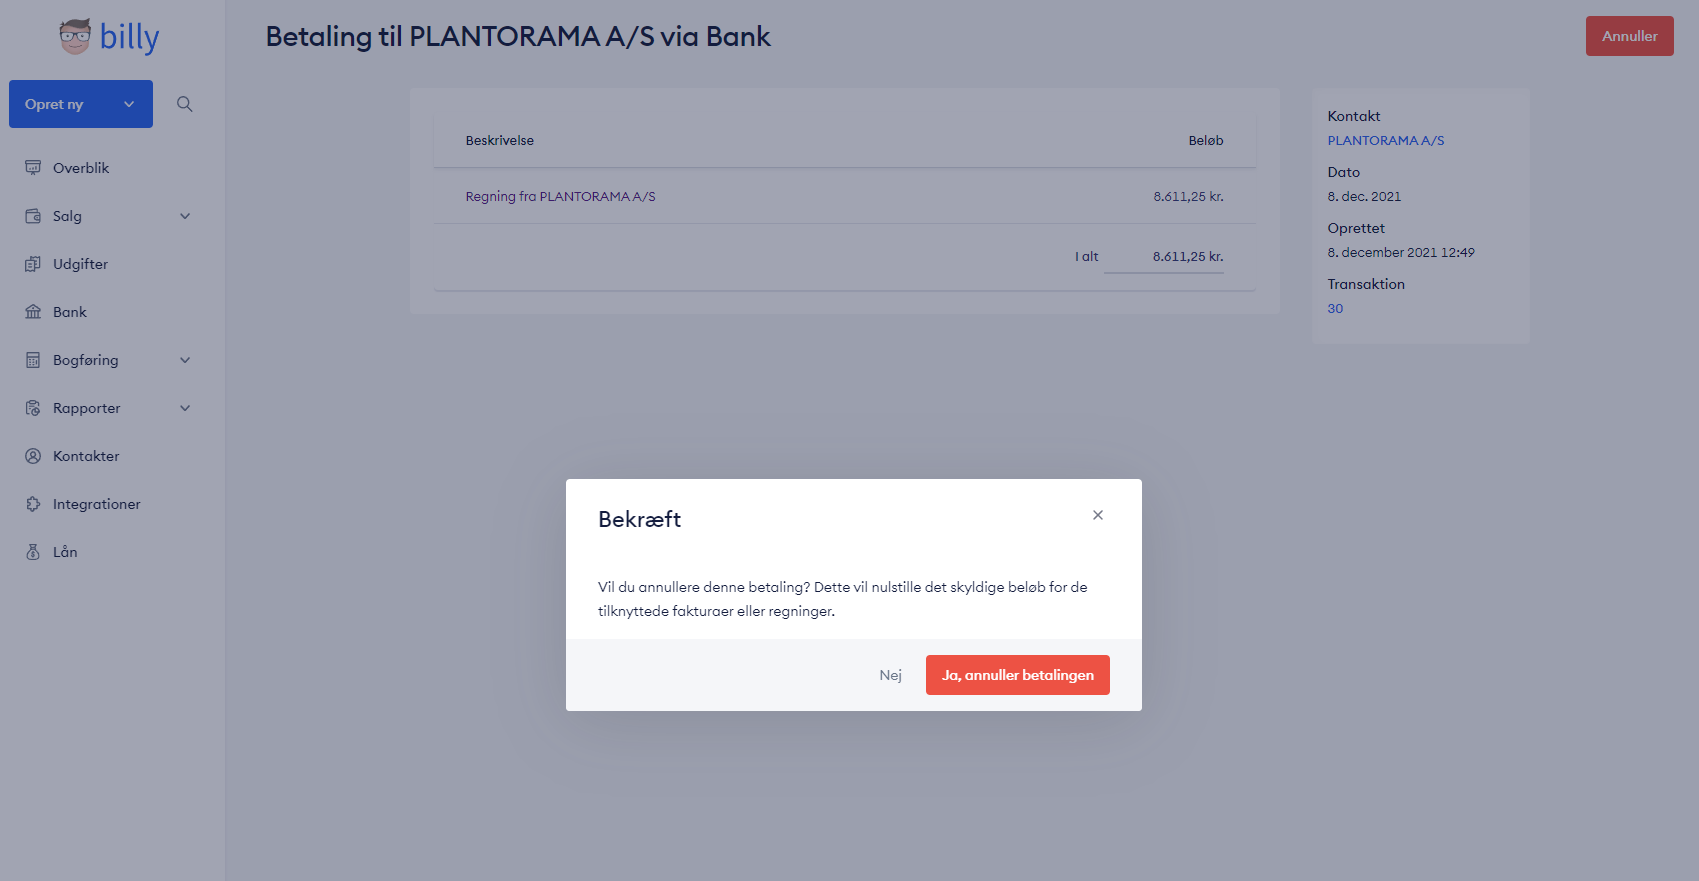This screenshot has height=881, width=1699.
Task: Expand the Rapporter submenu chevron
Action: pos(185,408)
